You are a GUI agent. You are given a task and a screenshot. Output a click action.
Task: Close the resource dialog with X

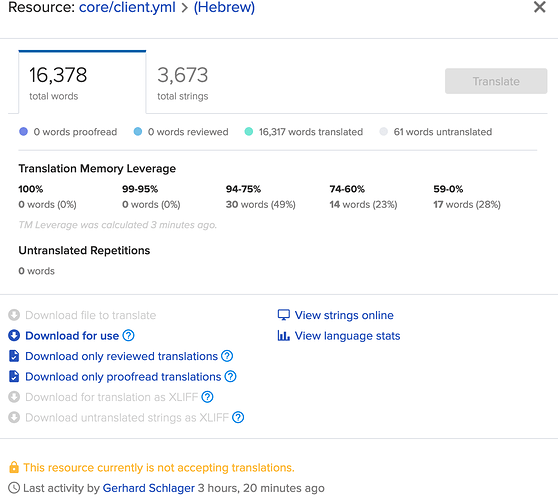pyautogui.click(x=540, y=7)
